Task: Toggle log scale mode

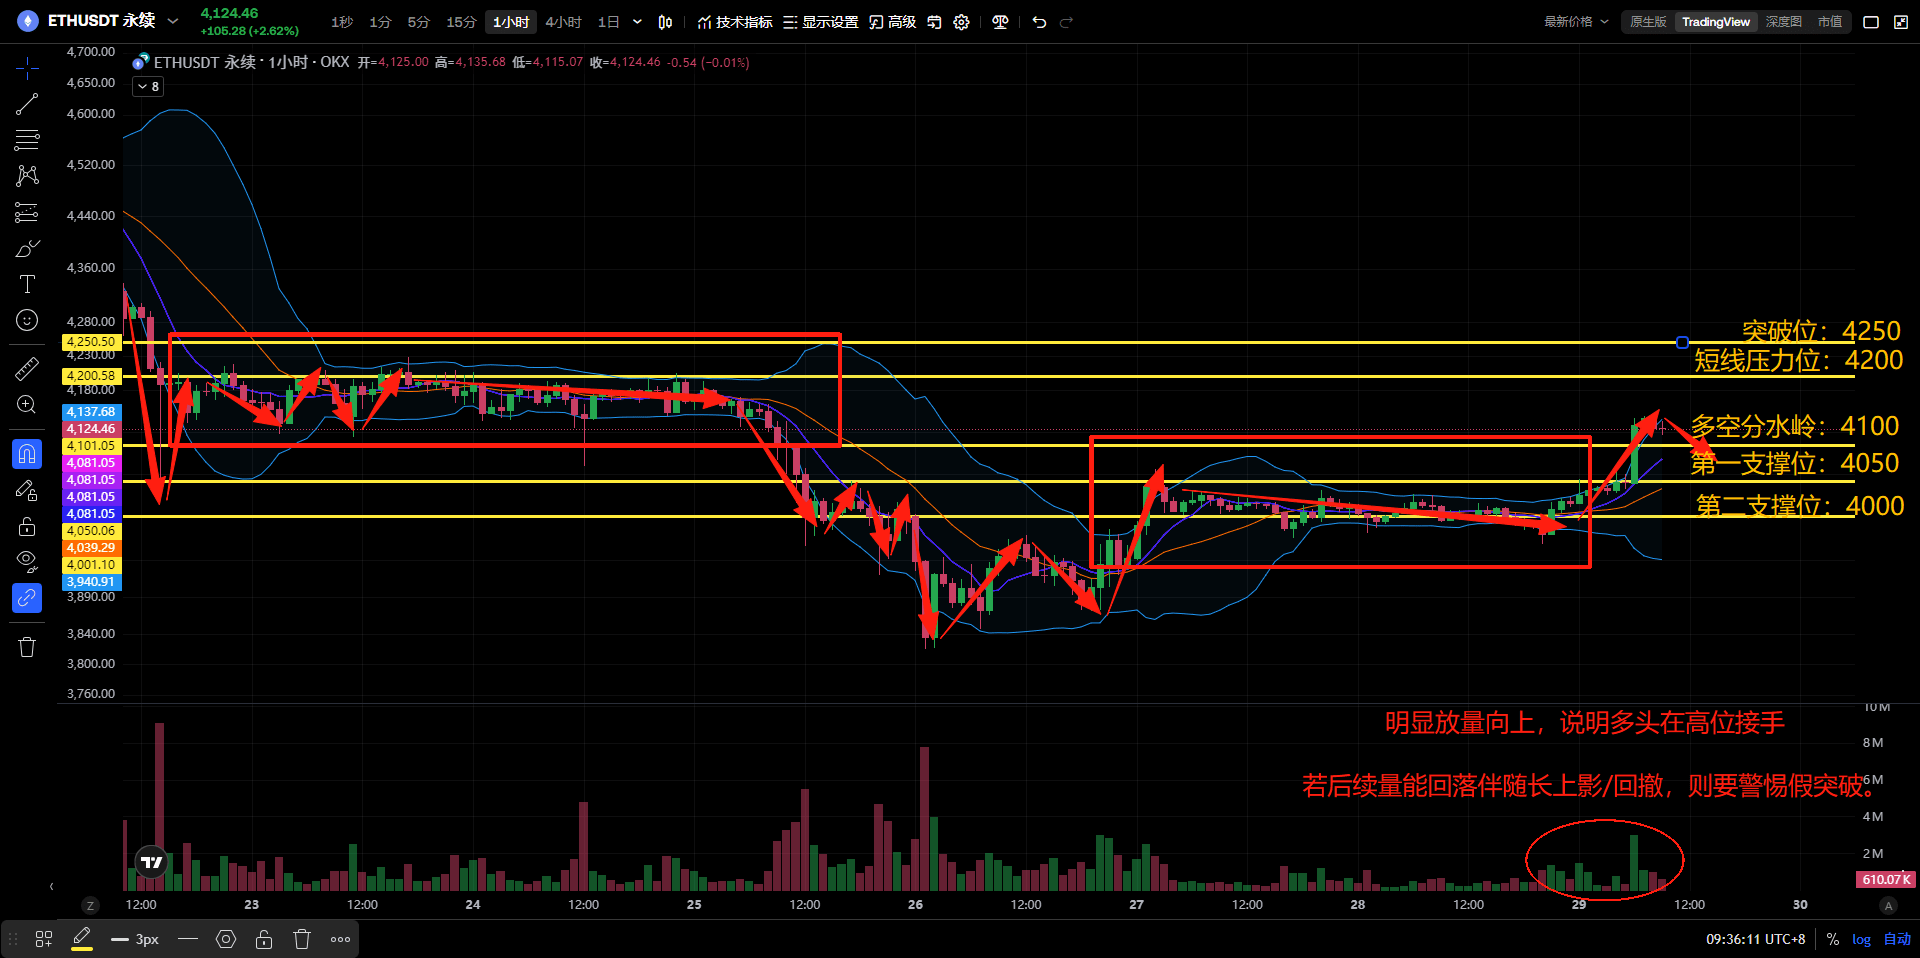Action: 1861,939
